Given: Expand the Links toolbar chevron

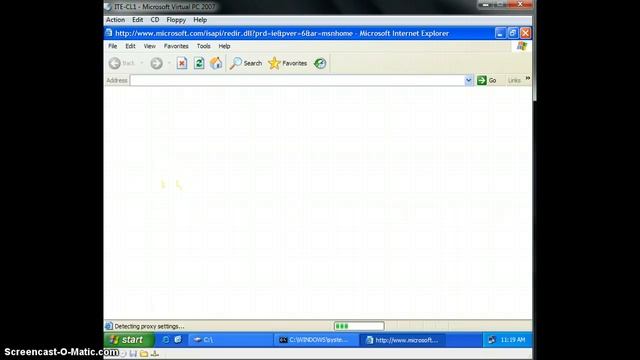Looking at the screenshot, I should point(528,78).
